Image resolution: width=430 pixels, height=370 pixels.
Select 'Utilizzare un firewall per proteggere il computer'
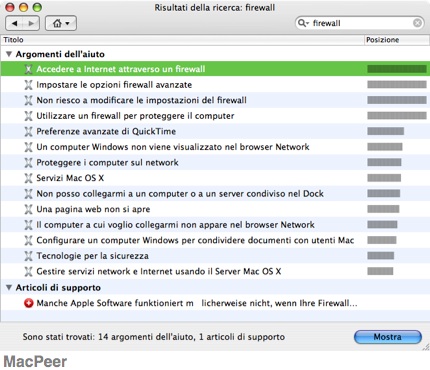click(135, 116)
